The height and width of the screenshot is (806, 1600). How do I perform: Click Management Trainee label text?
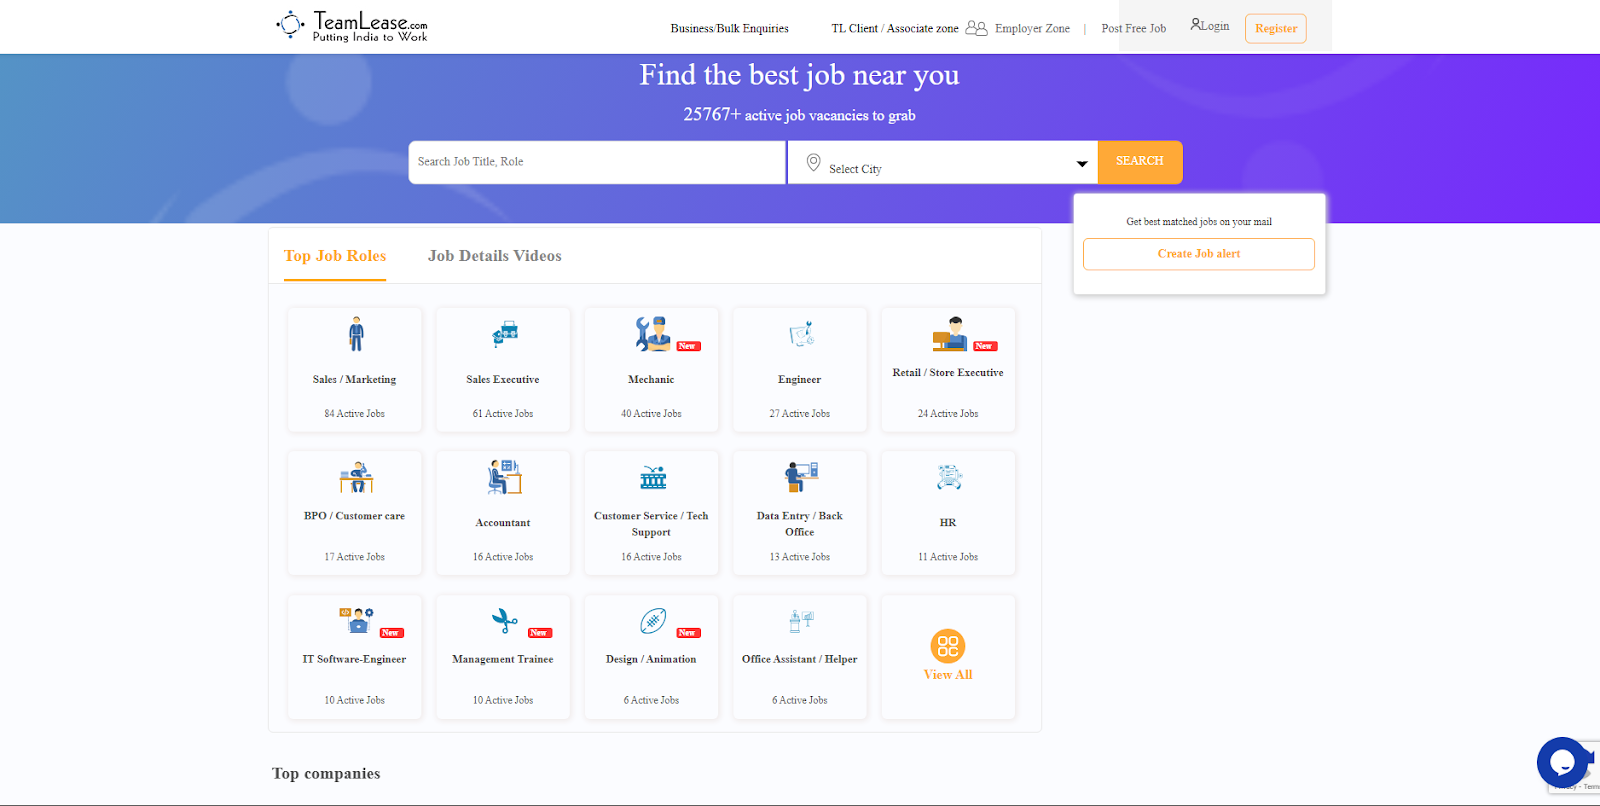pos(503,660)
